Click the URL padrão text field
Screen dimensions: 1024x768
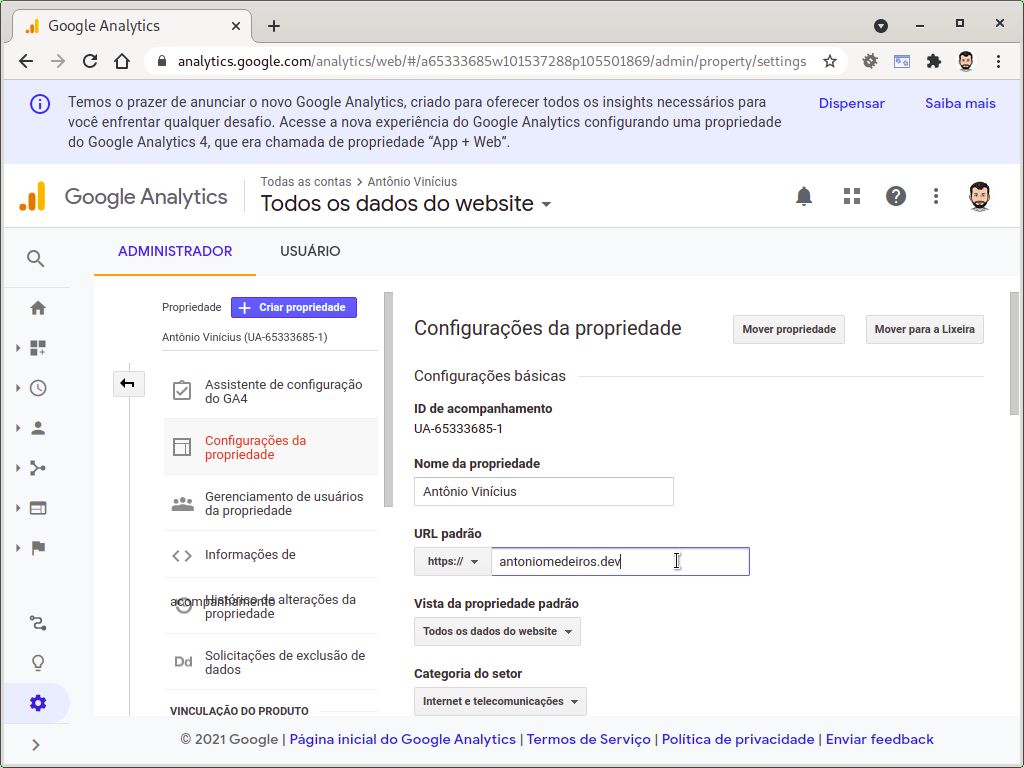click(620, 562)
